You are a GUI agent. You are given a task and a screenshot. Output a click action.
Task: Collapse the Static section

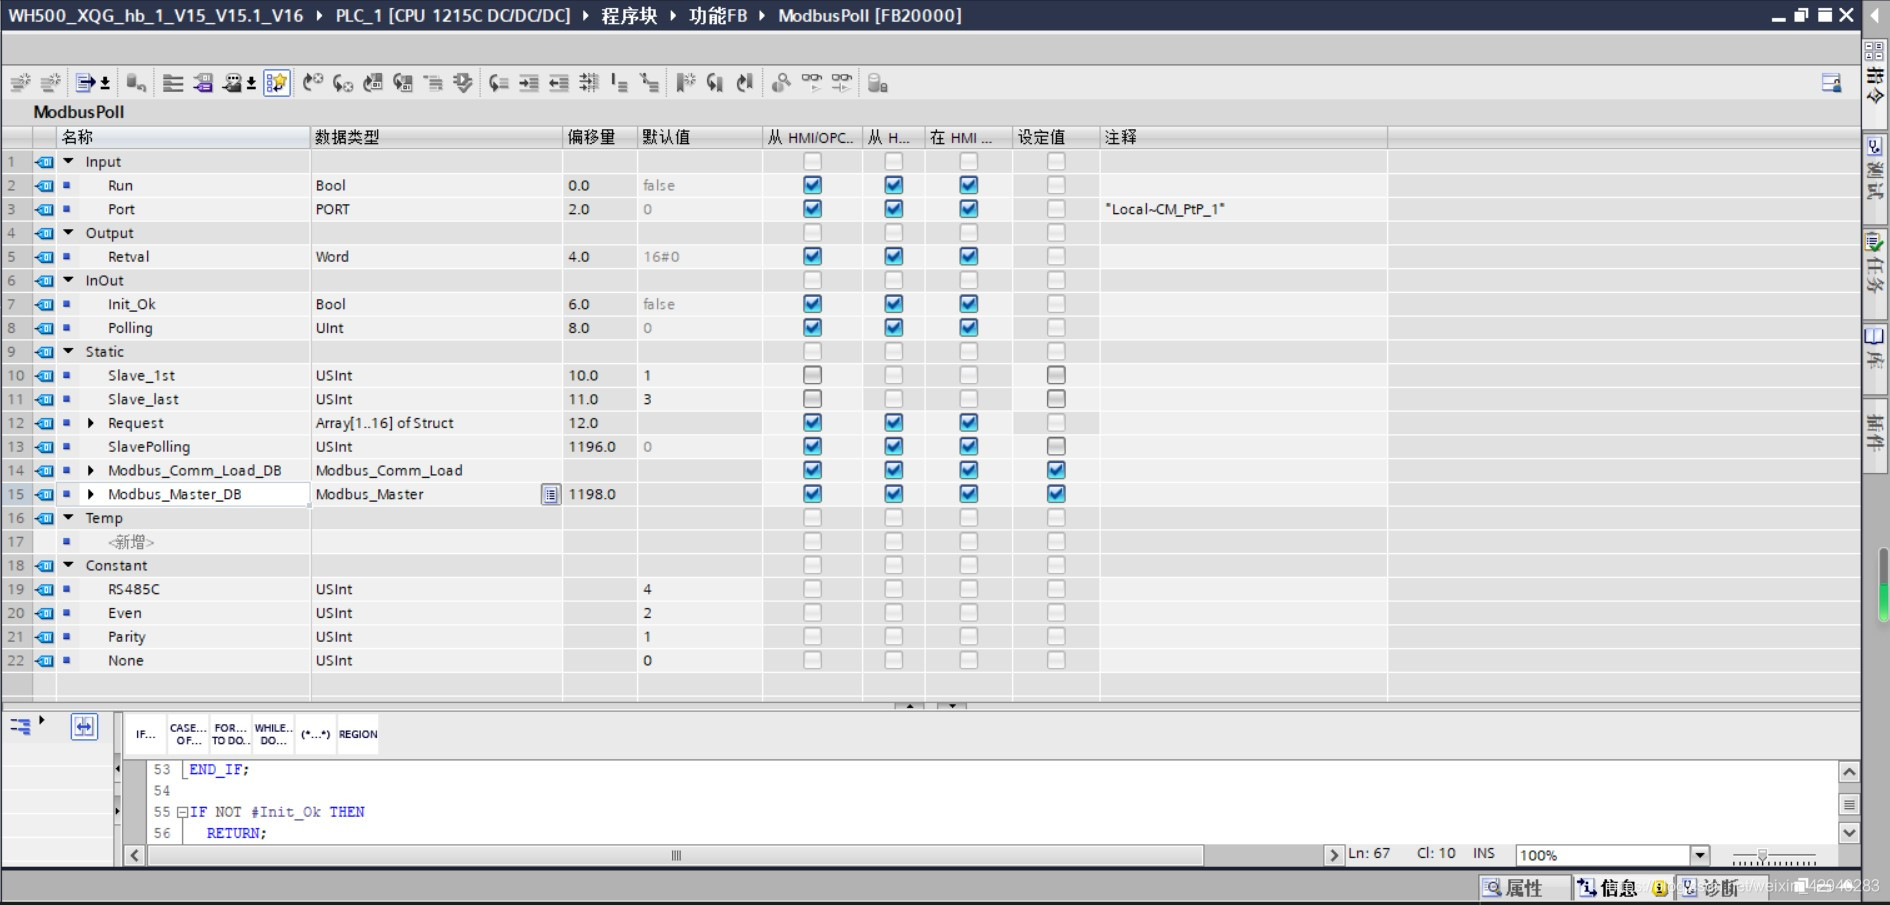(69, 351)
